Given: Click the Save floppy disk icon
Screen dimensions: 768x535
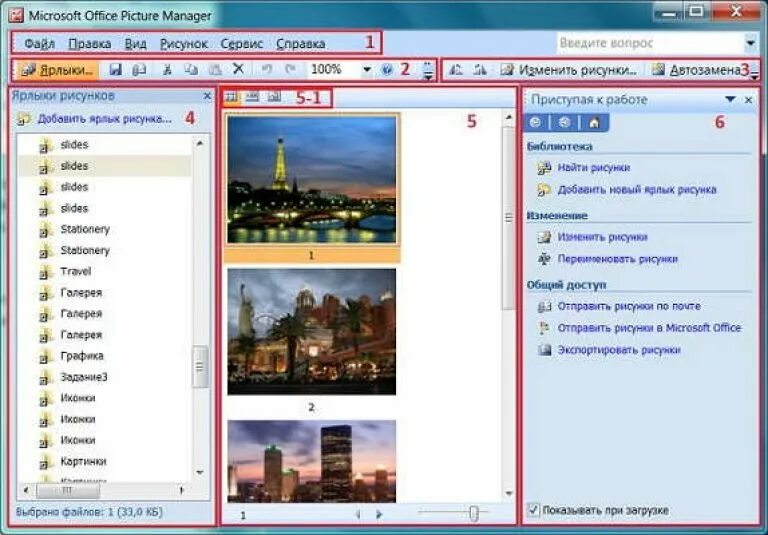Looking at the screenshot, I should point(116,70).
